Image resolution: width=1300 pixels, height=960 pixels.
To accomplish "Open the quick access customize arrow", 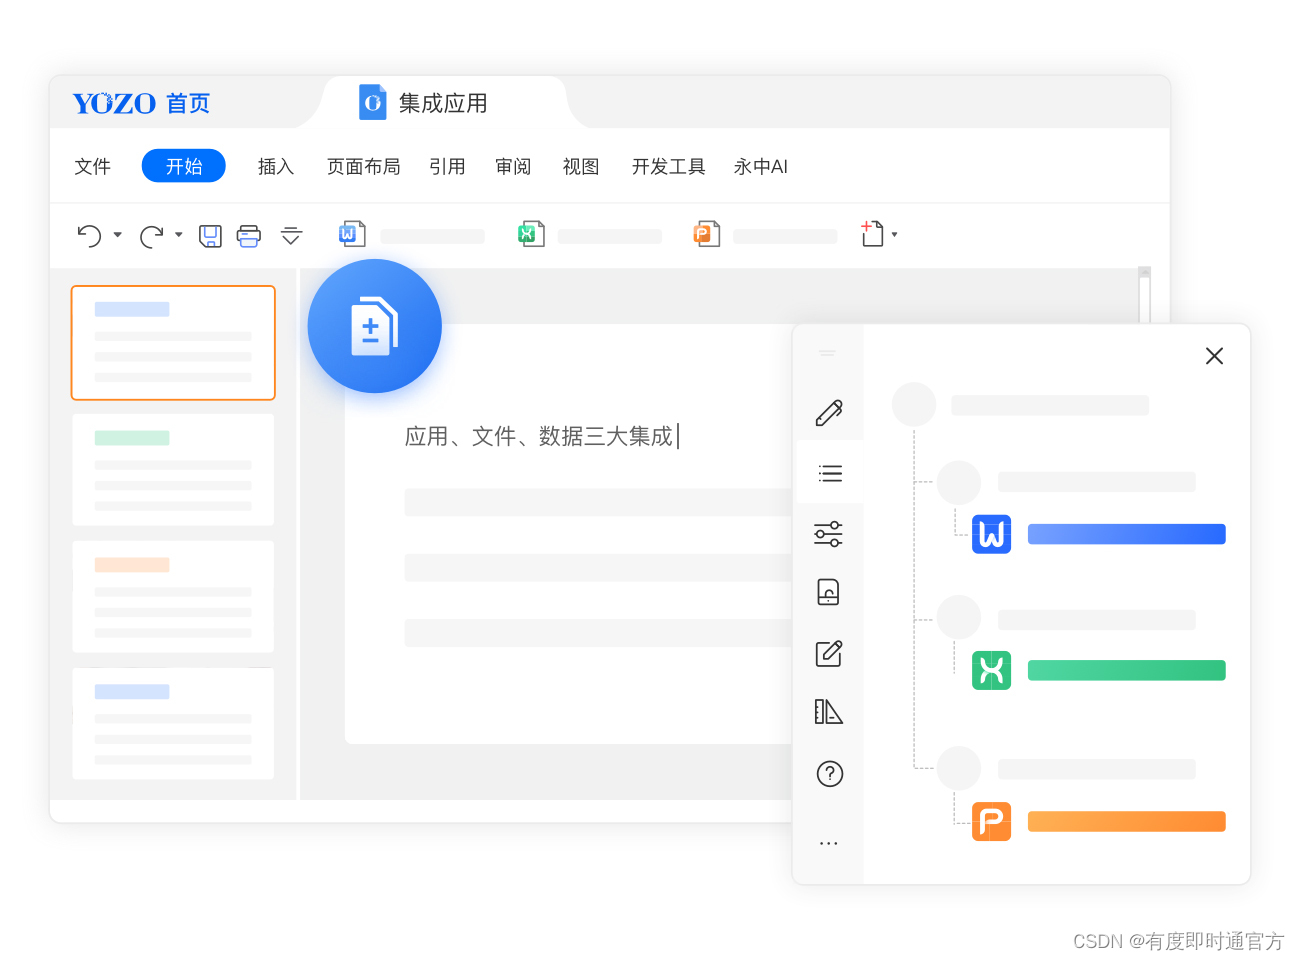I will (x=291, y=236).
